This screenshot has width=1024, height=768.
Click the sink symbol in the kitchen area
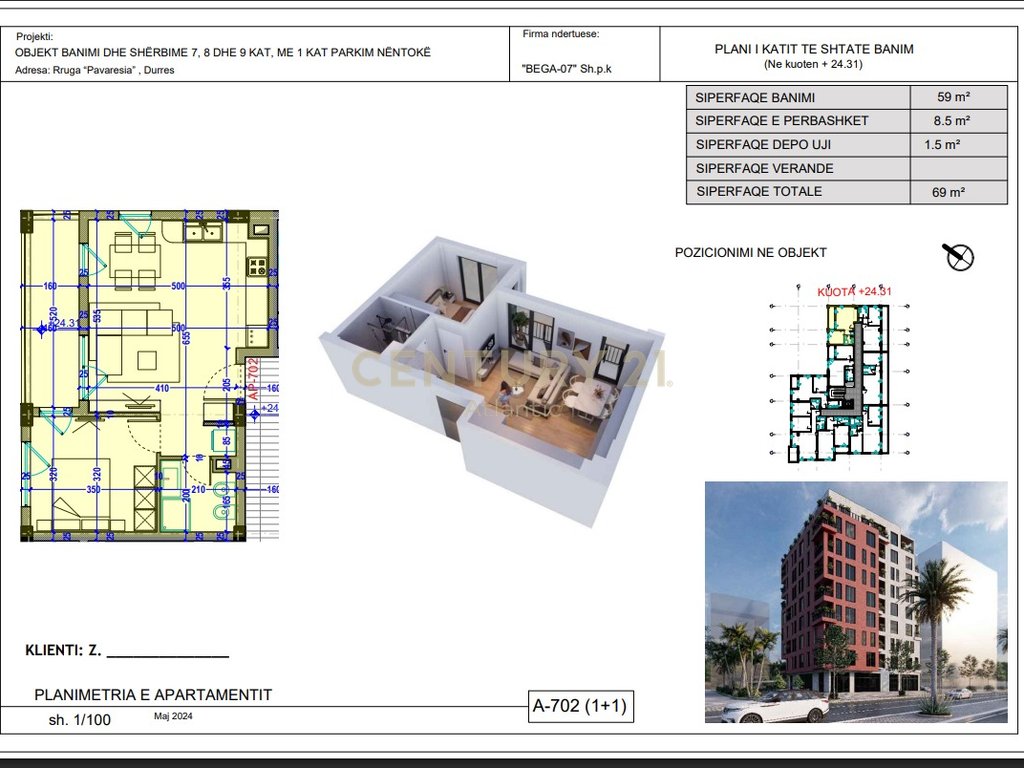coord(202,232)
